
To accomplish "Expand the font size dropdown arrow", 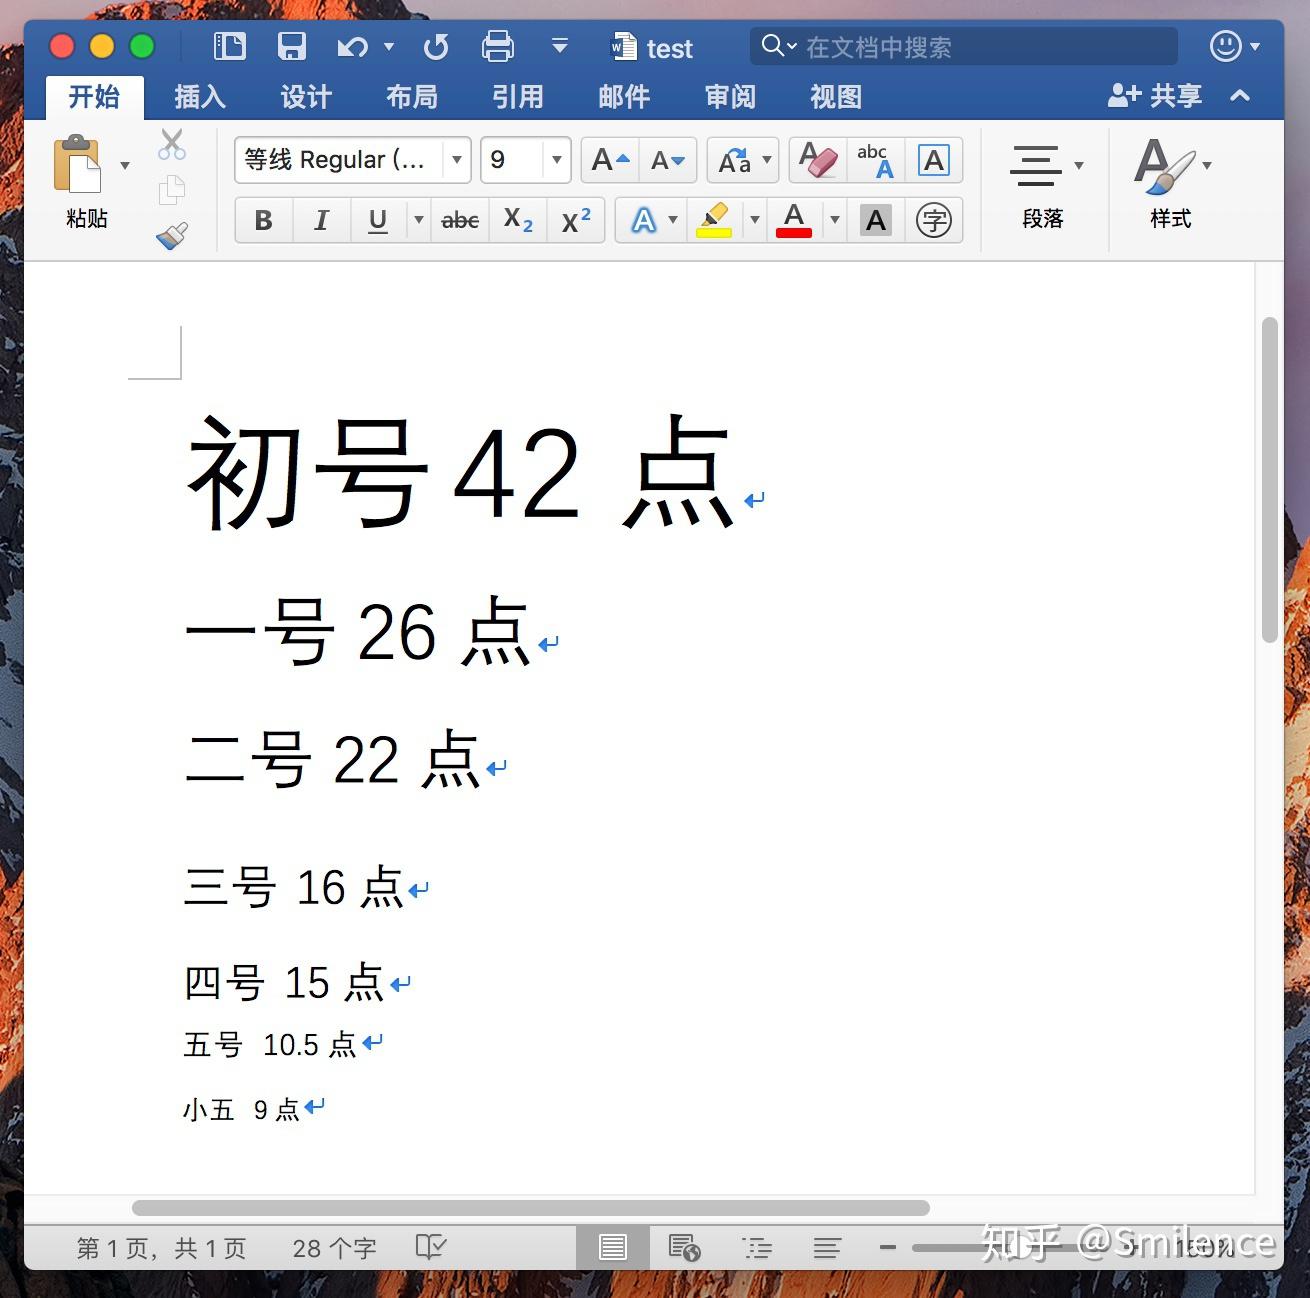I will pyautogui.click(x=557, y=160).
